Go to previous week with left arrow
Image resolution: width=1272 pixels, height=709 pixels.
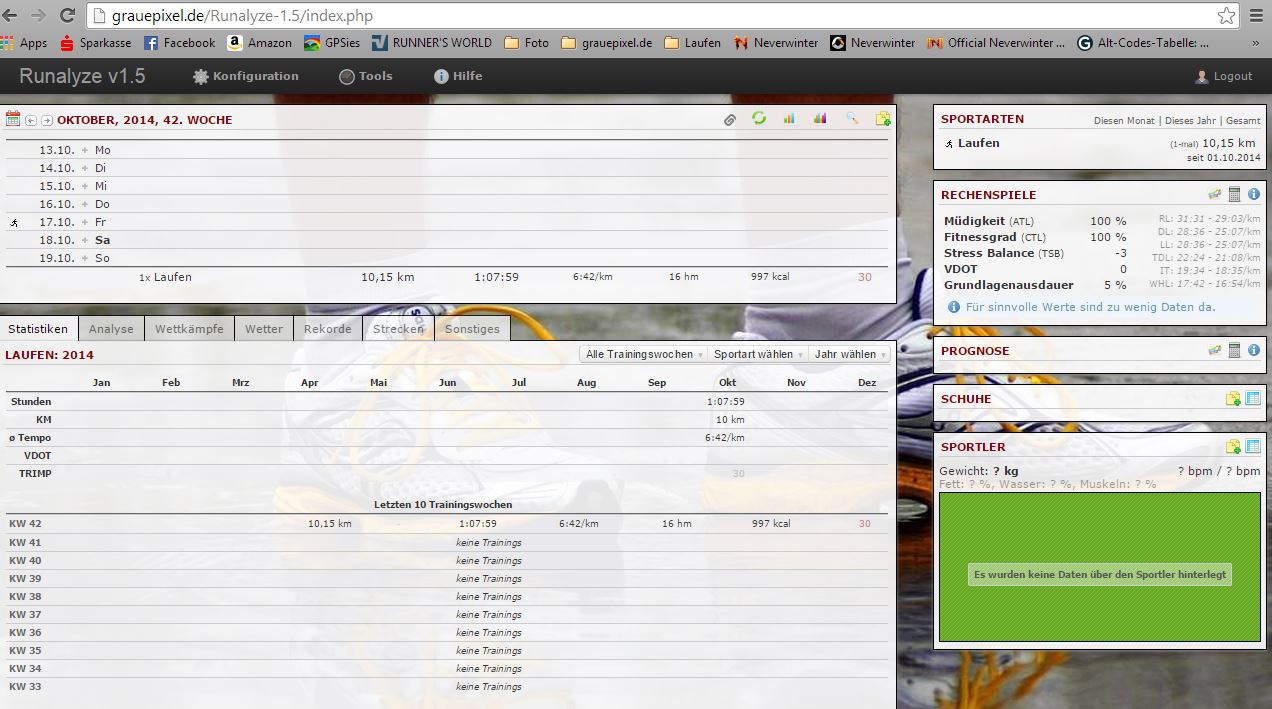click(31, 120)
